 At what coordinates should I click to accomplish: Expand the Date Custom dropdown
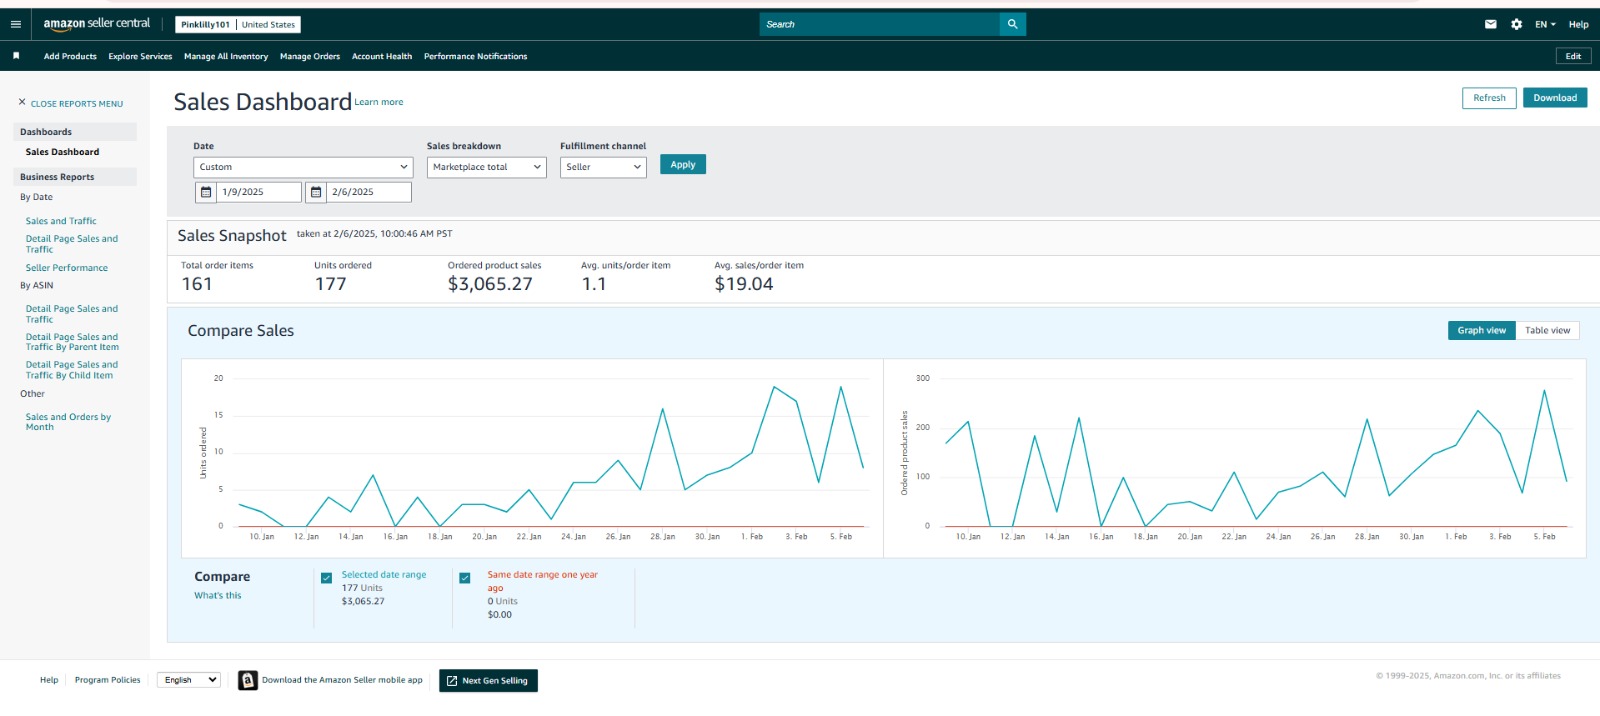[302, 167]
